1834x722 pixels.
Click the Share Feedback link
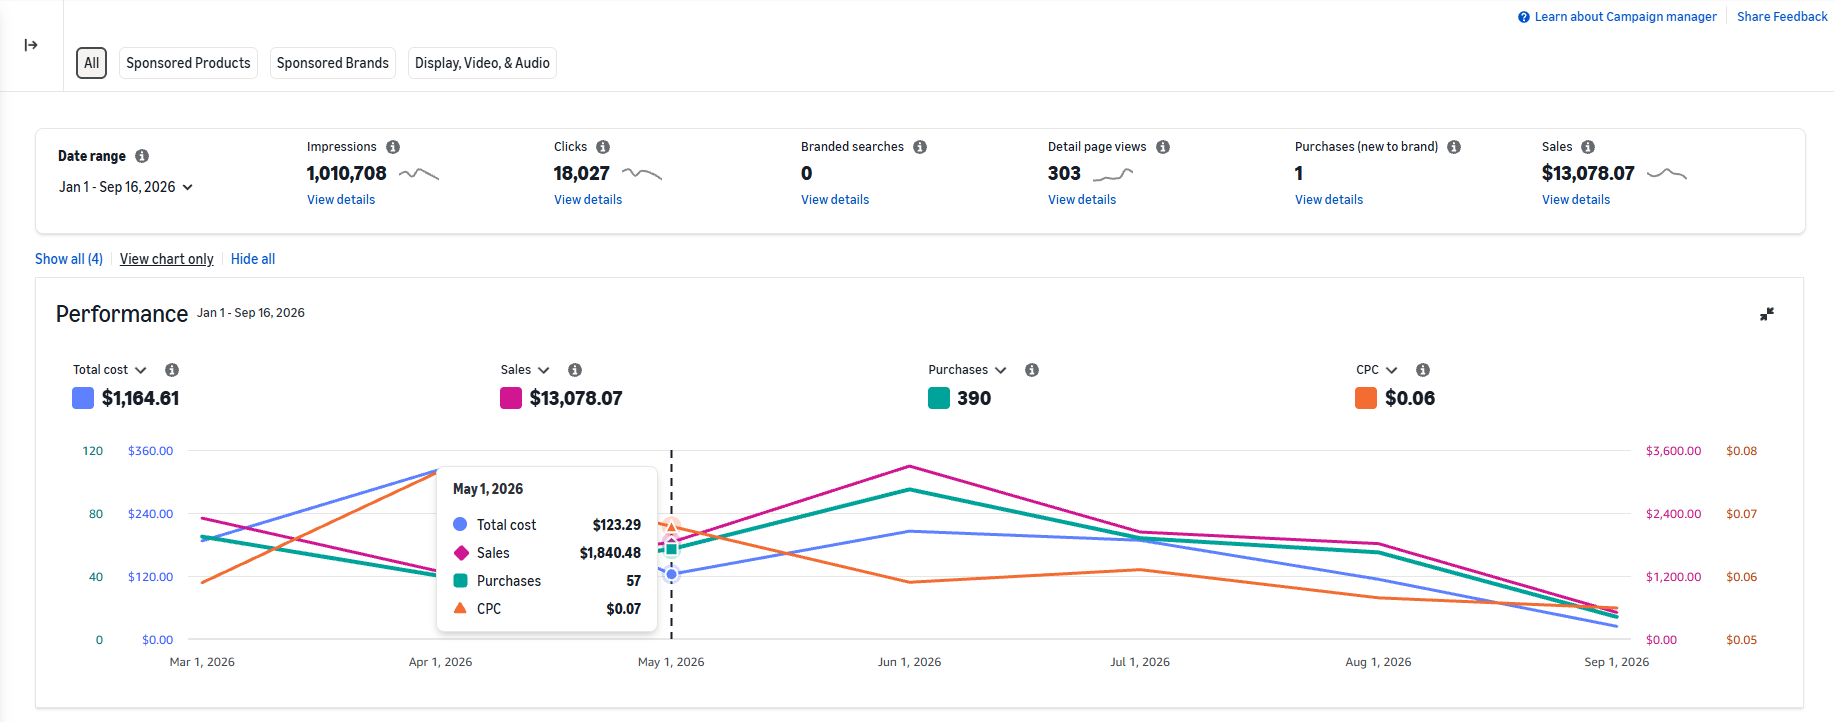point(1782,17)
